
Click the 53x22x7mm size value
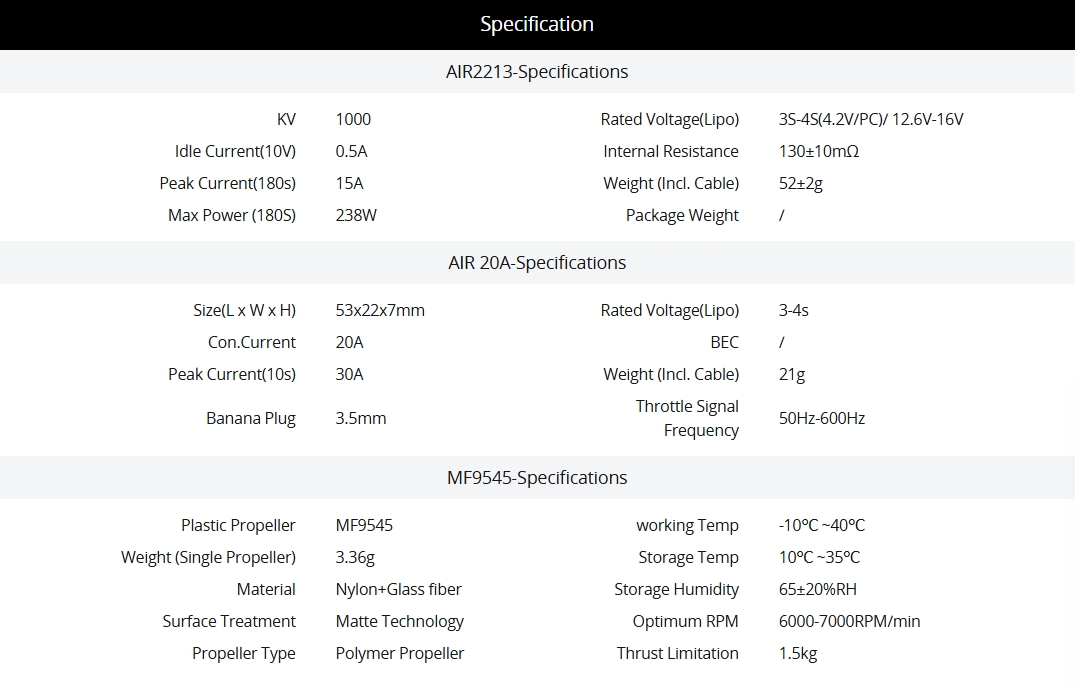(380, 310)
